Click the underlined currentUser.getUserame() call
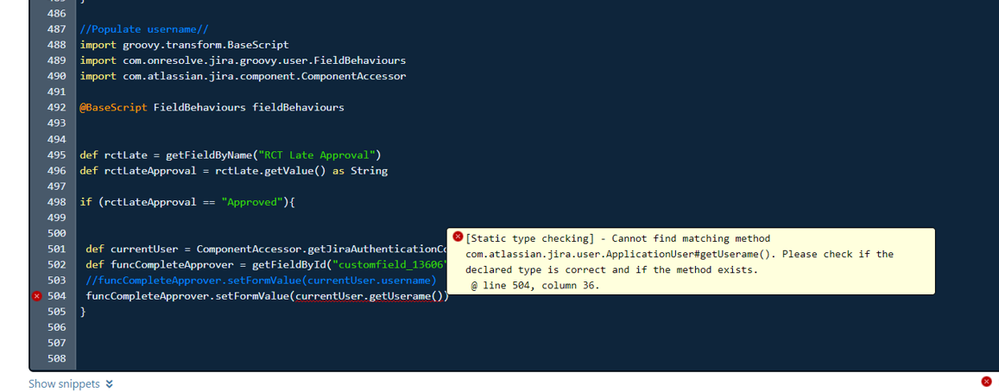999x392 pixels. coord(370,296)
